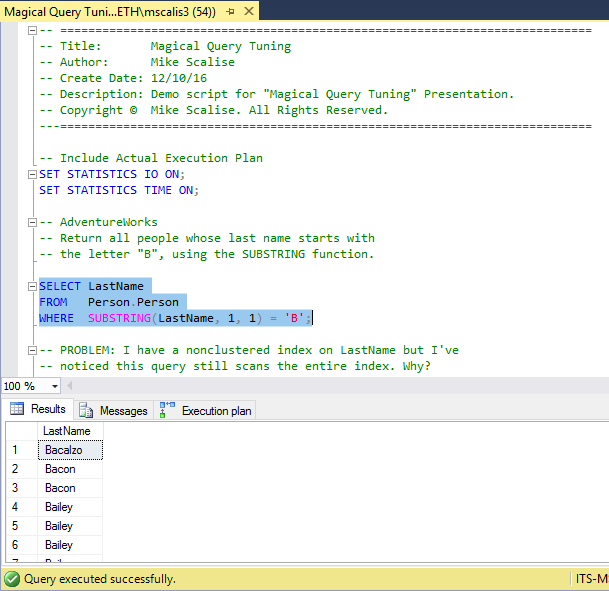Click the Description comment line
Viewport: 609px width, 591px height.
pyautogui.click(x=277, y=94)
